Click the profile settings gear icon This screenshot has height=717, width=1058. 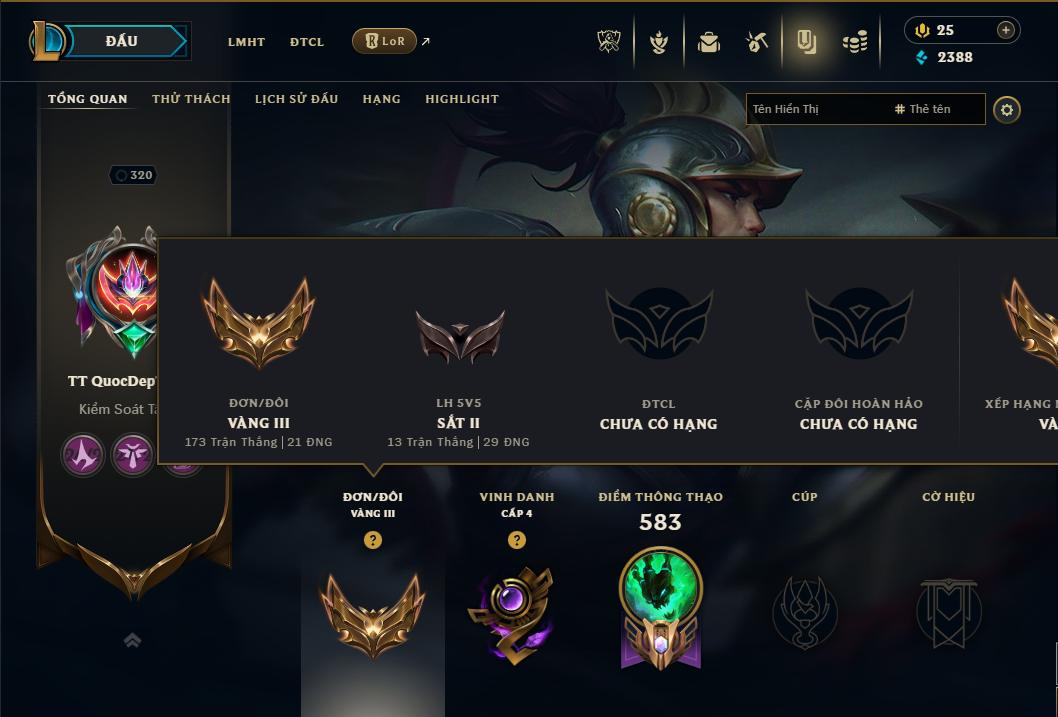(x=1007, y=110)
